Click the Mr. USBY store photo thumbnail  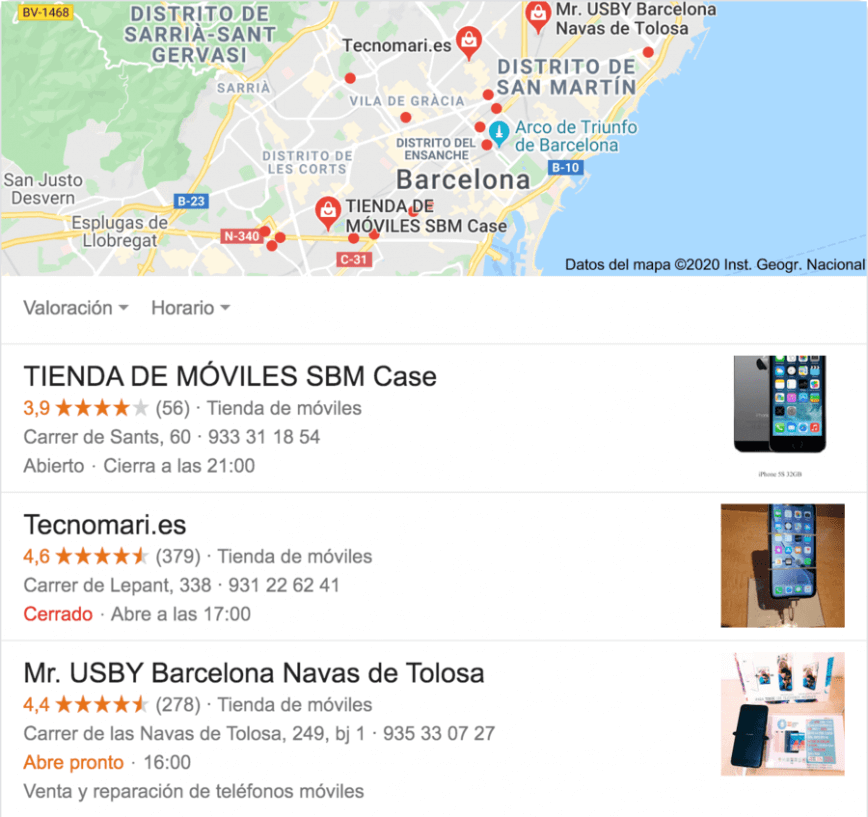click(x=783, y=713)
